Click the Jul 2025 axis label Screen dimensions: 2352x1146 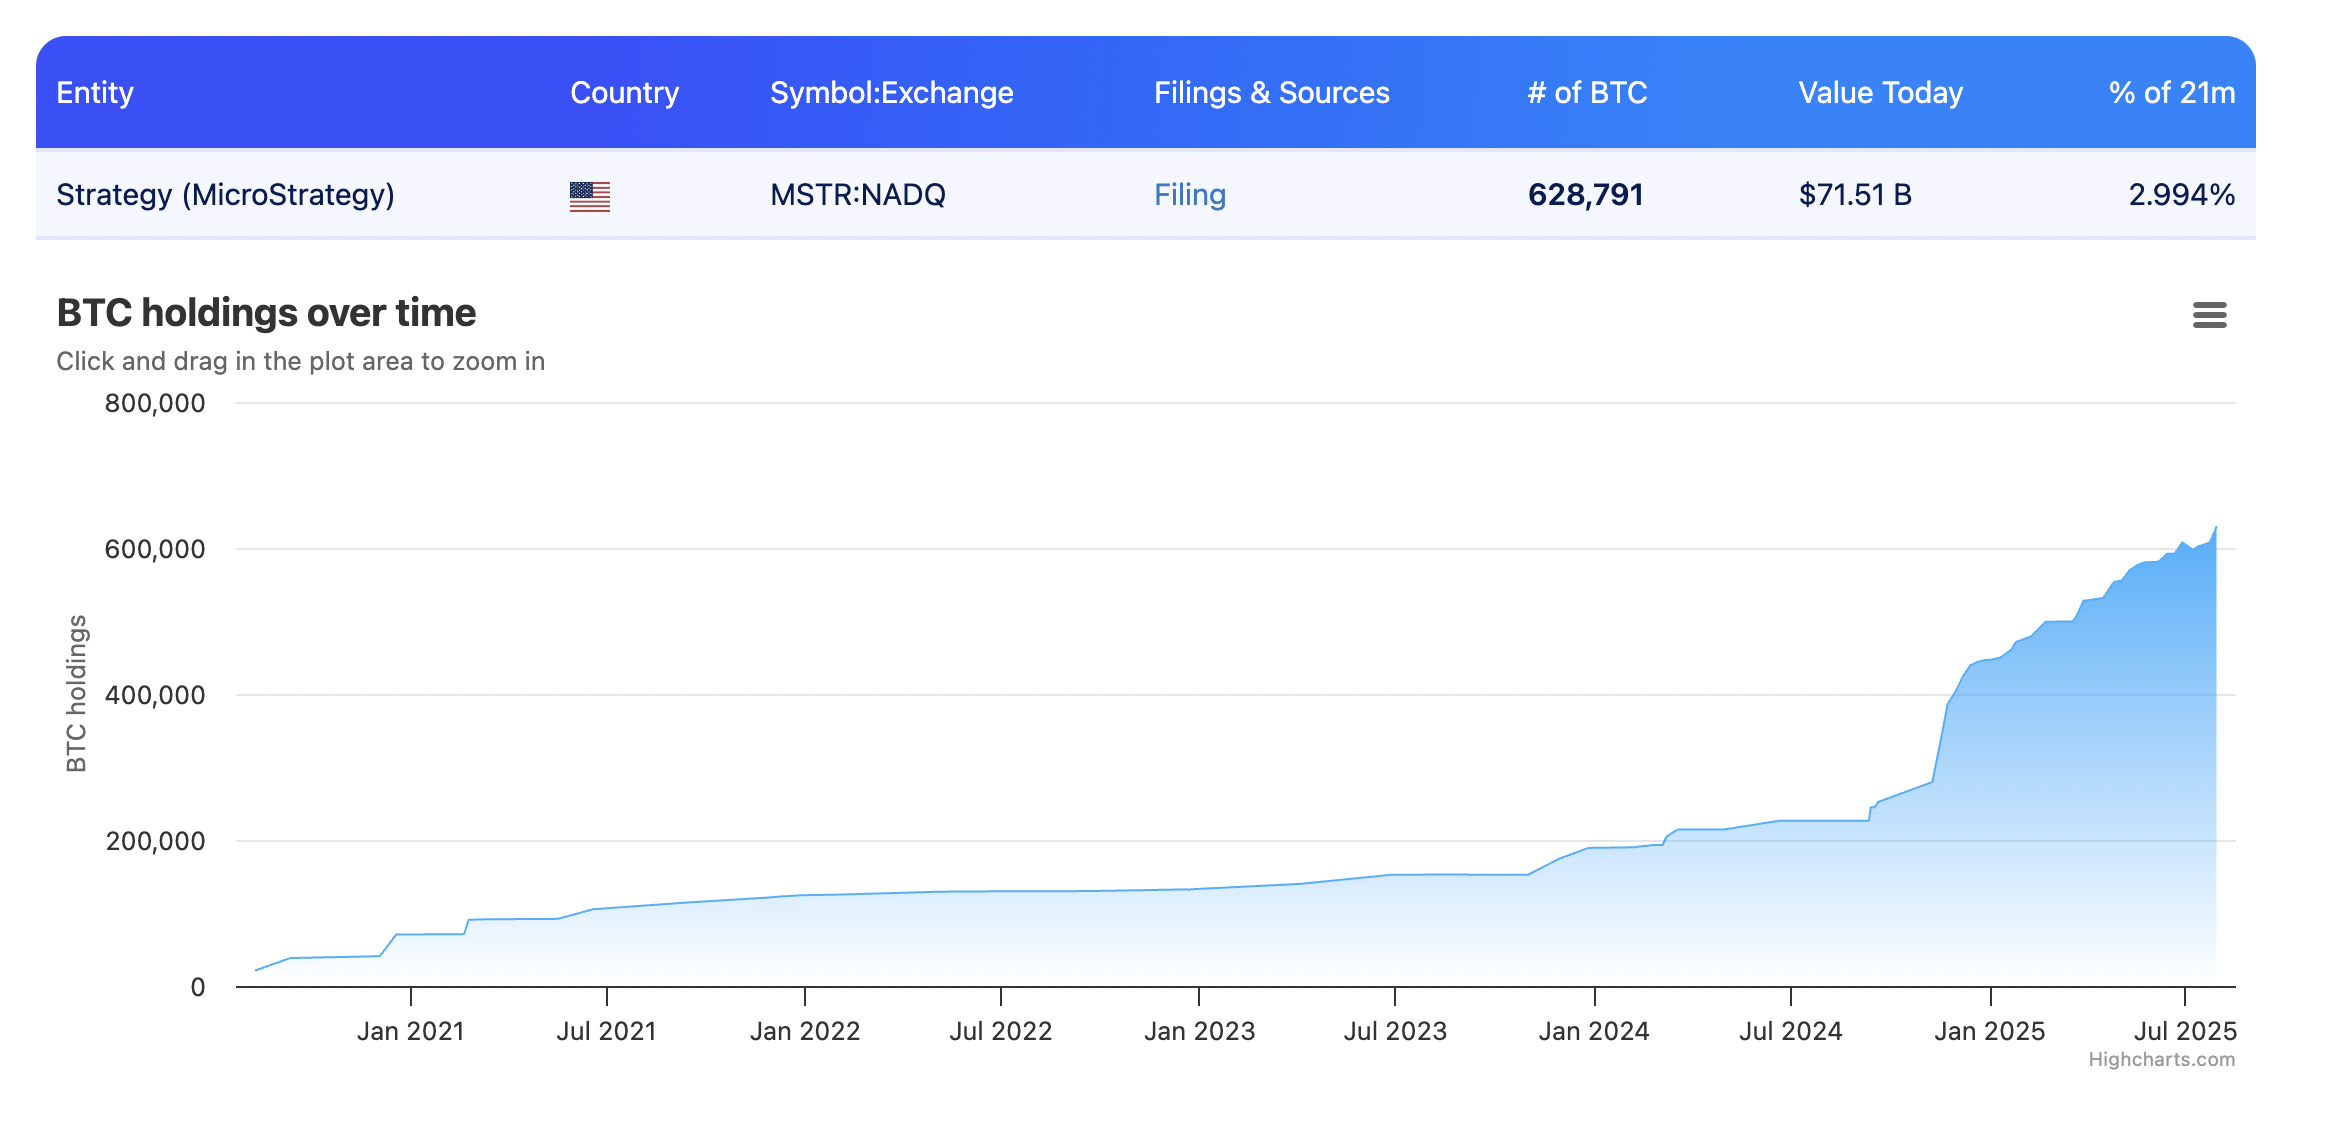(x=2185, y=1031)
